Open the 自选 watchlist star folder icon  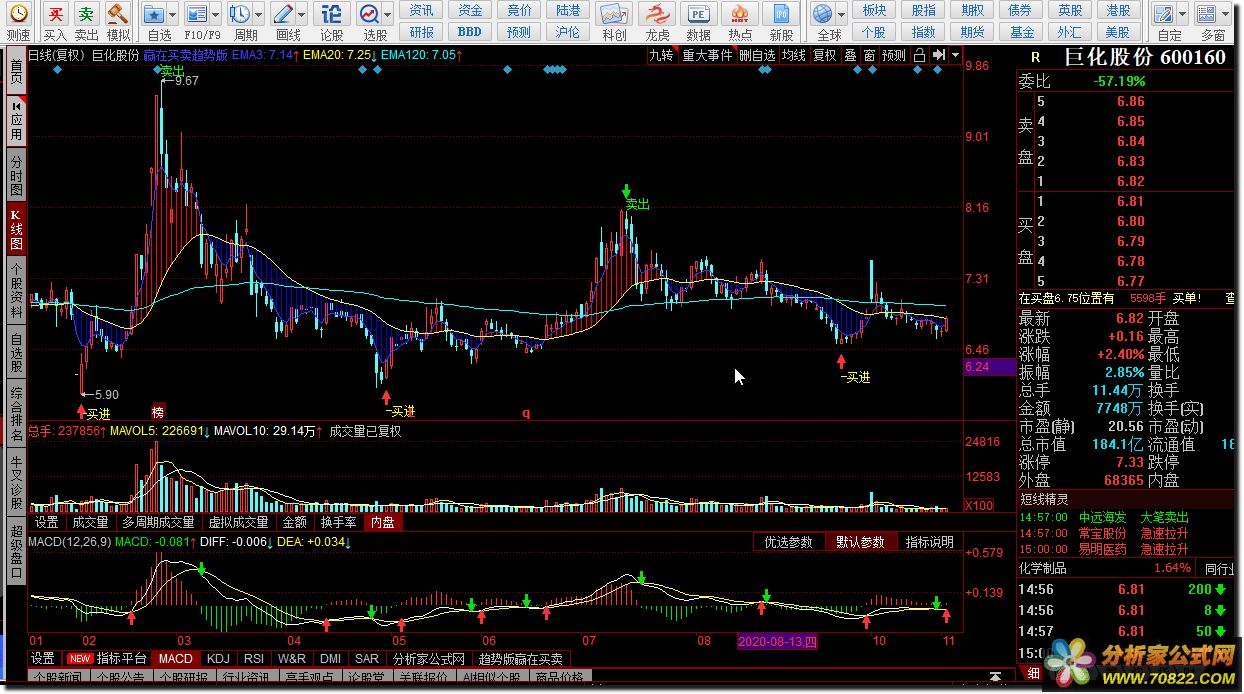coord(154,14)
